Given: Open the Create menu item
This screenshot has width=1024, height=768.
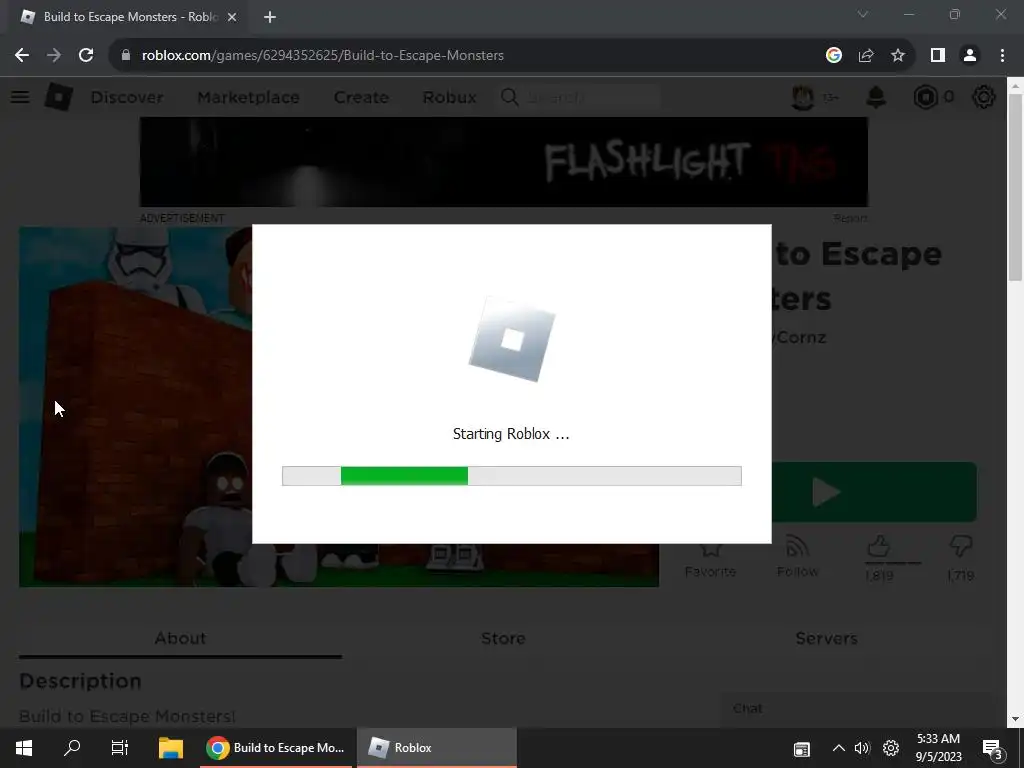Looking at the screenshot, I should [361, 97].
